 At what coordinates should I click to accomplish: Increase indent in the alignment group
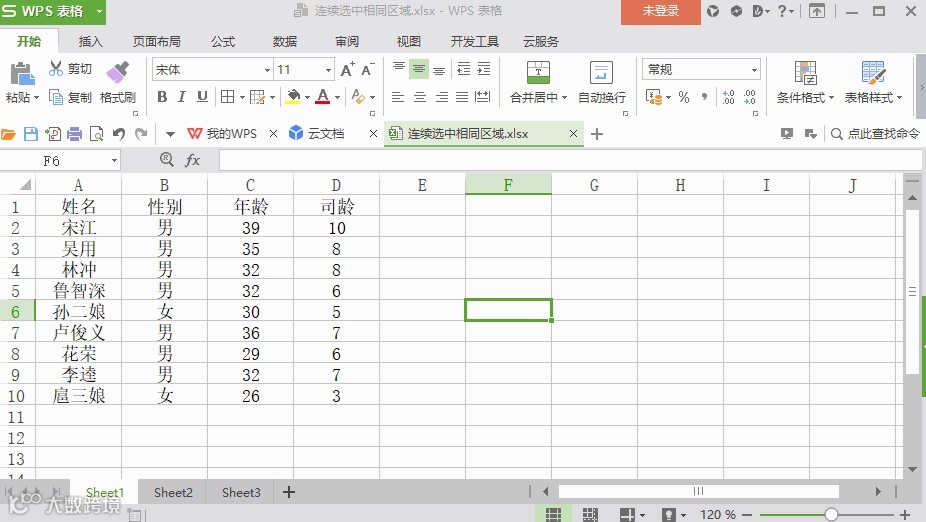(484, 69)
